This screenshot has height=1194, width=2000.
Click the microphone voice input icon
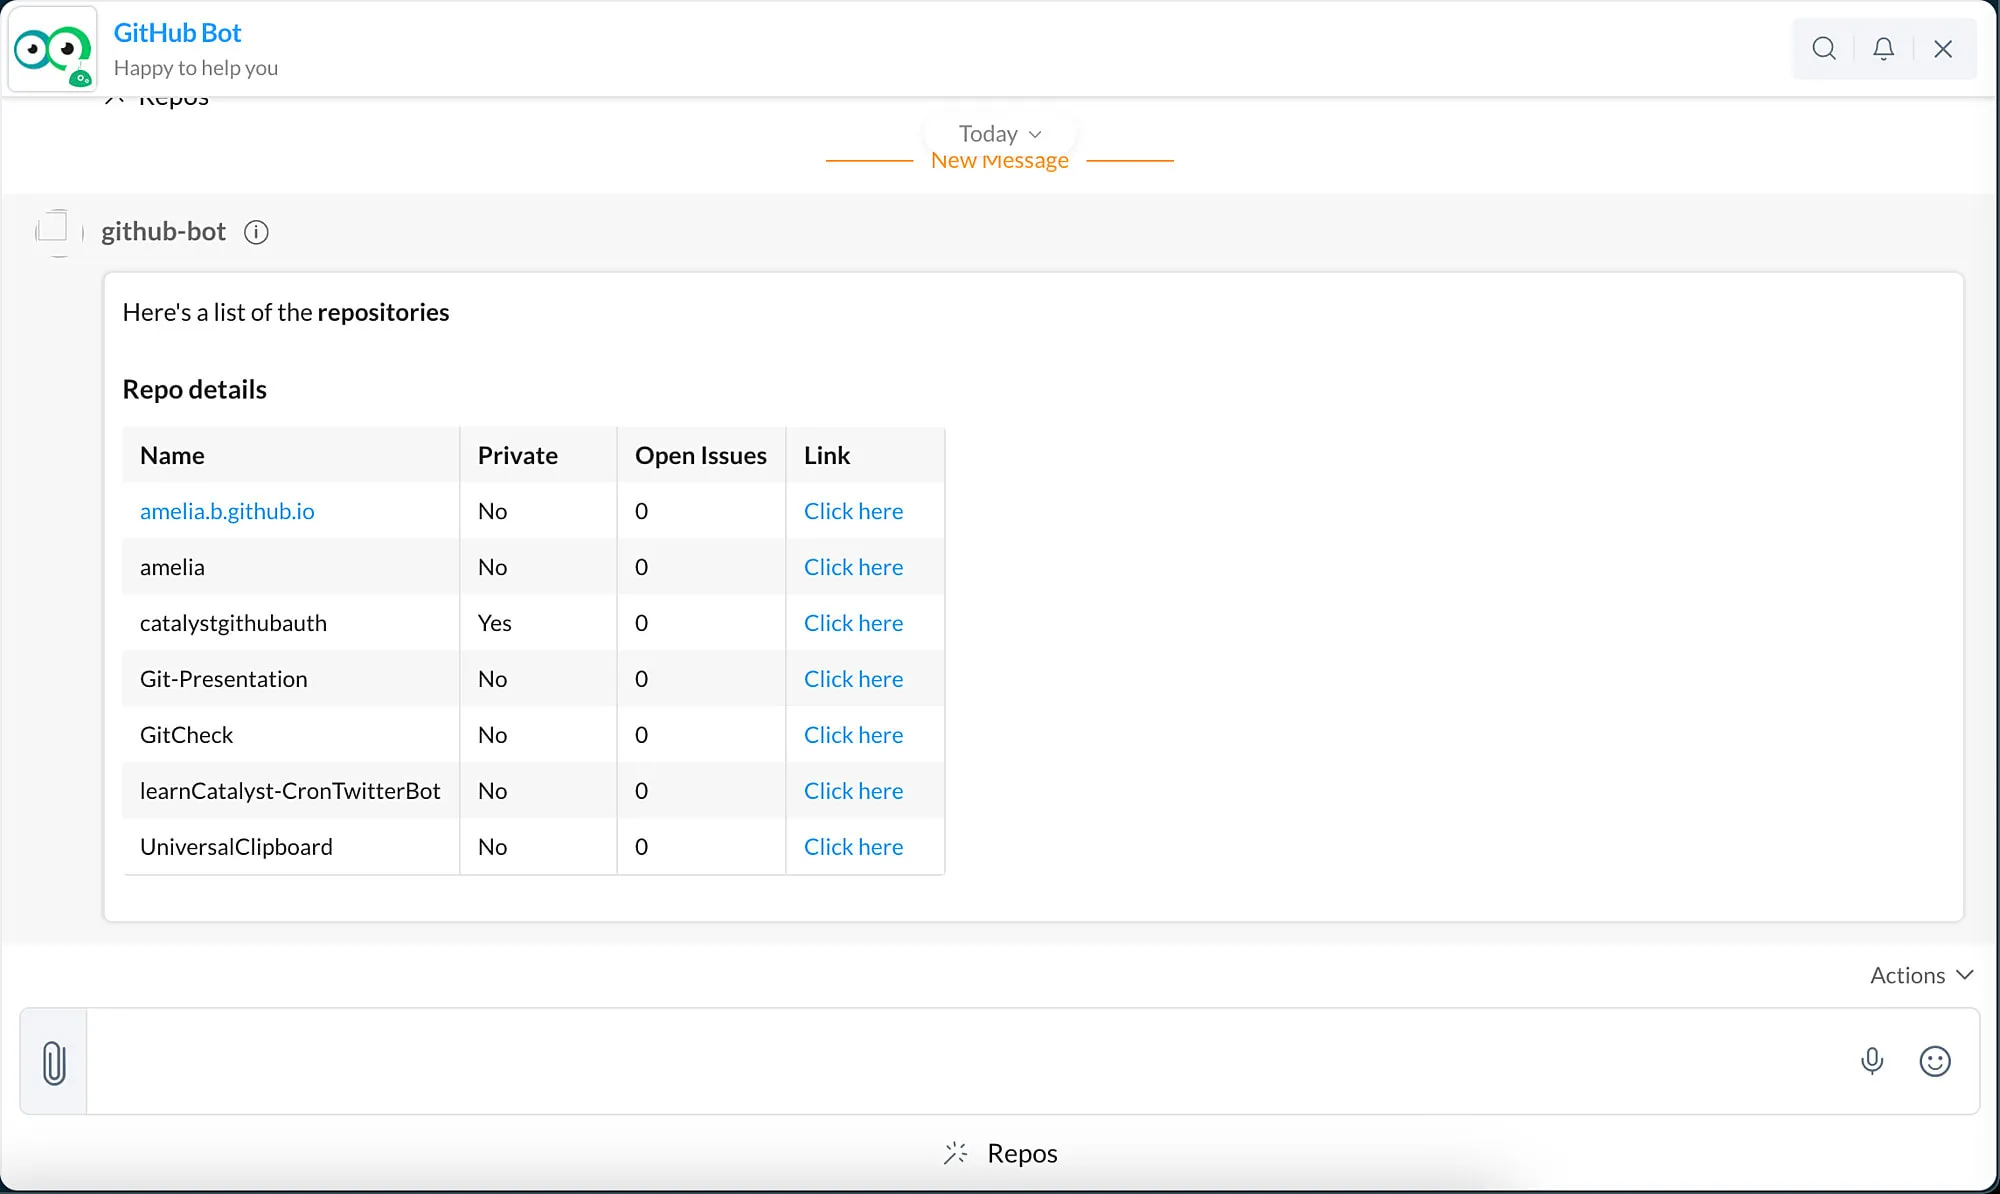pyautogui.click(x=1872, y=1061)
